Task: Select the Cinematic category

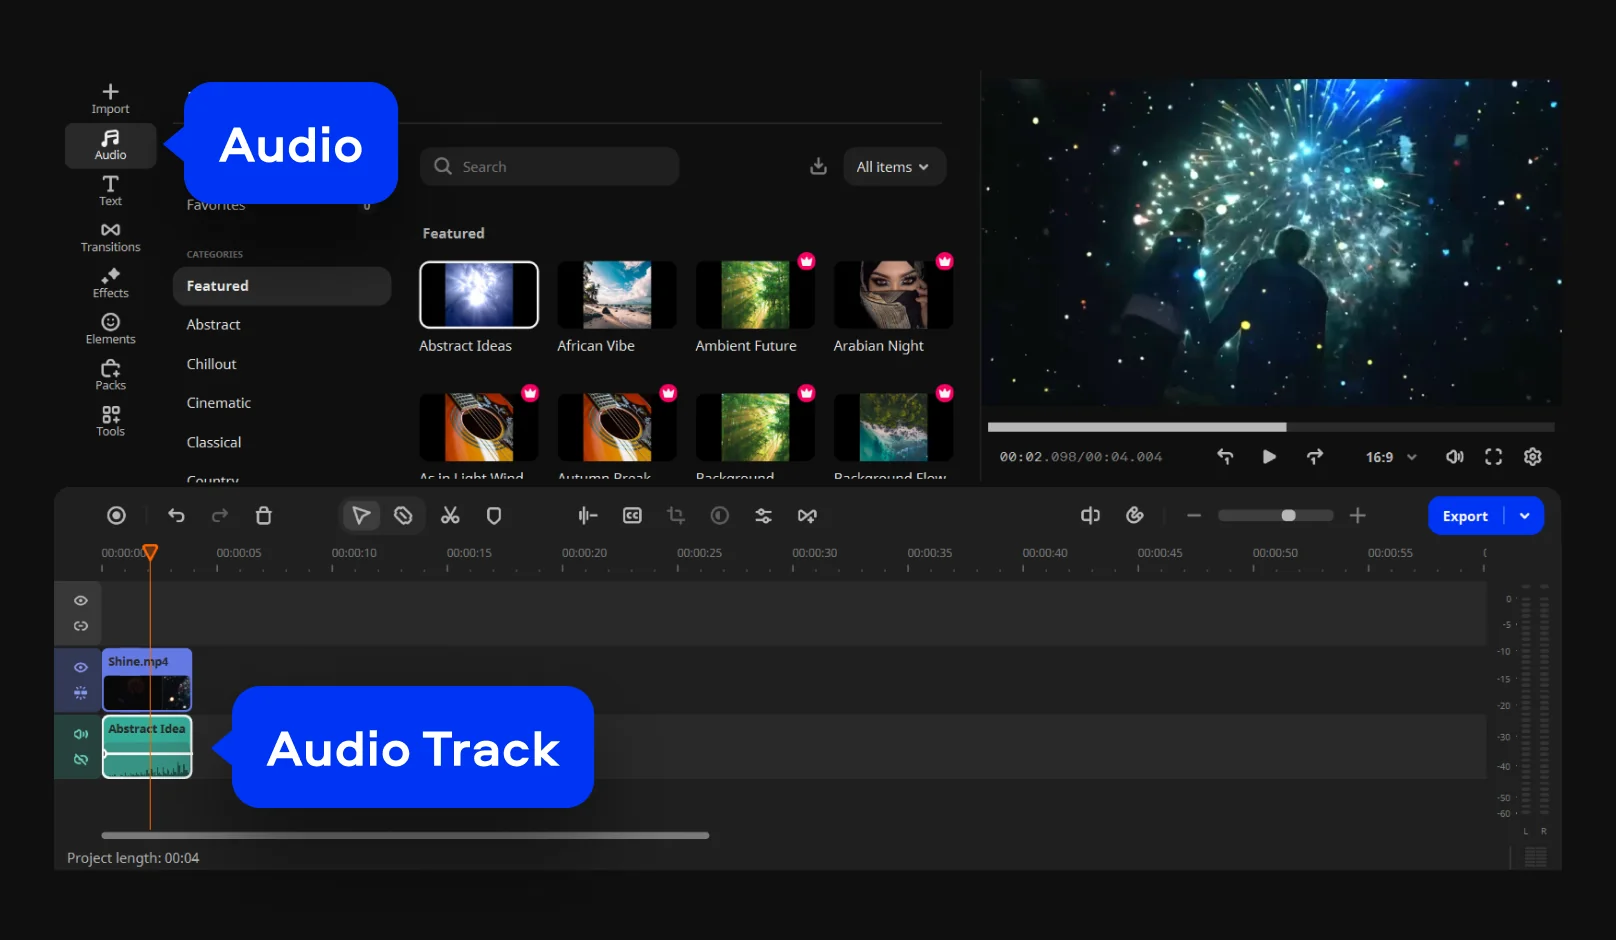Action: (x=218, y=403)
